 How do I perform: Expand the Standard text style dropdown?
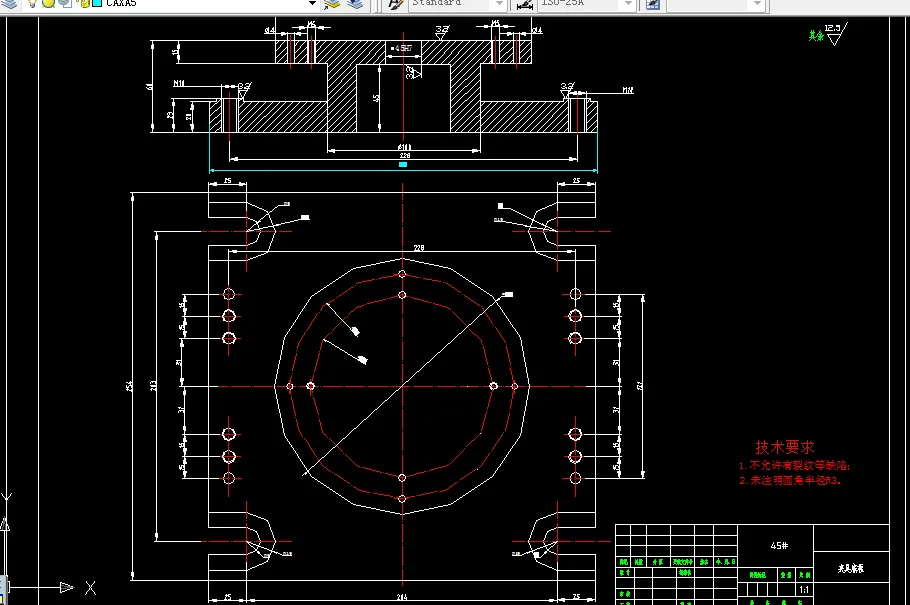click(499, 4)
